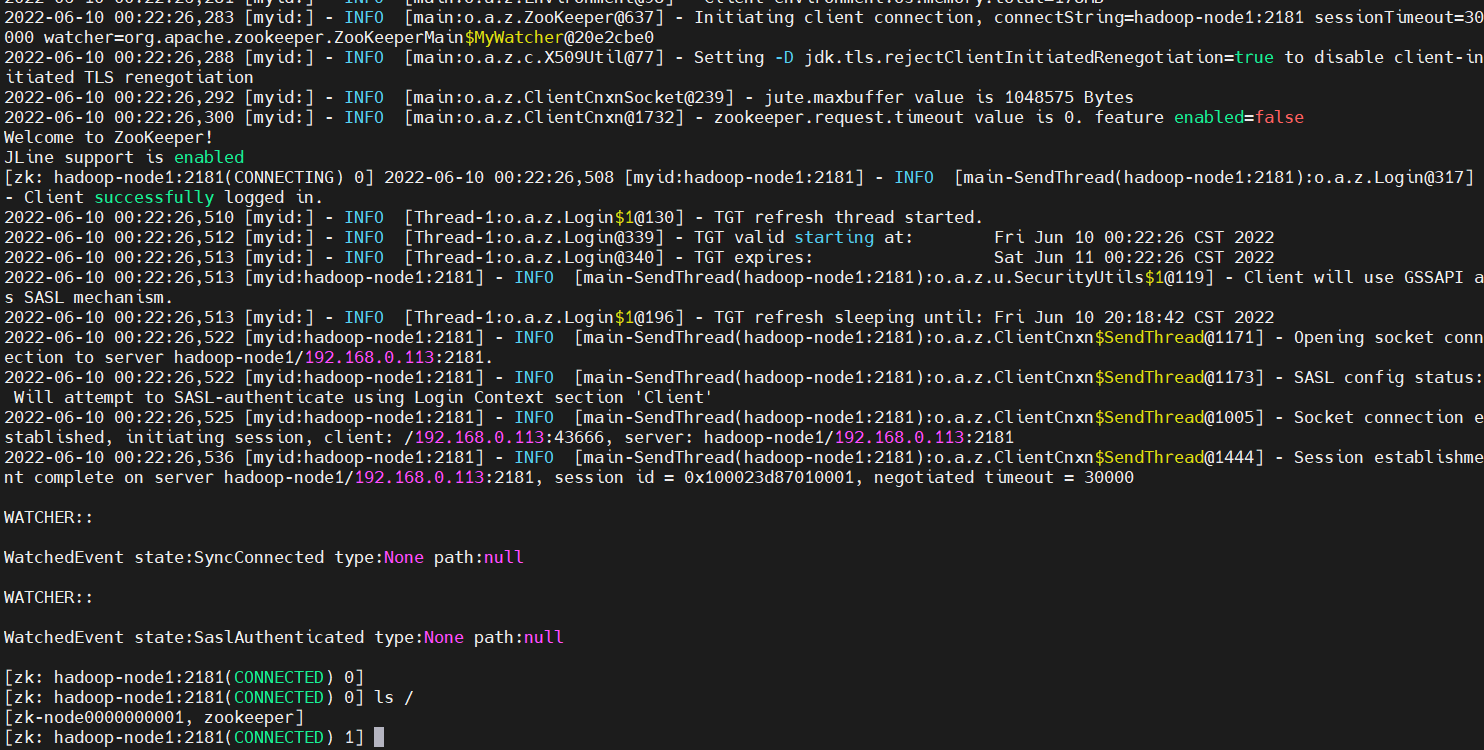Screen dimensions: 1484x750
Task: Click 'Client will use GSSAPI' message
Action: tap(1354, 277)
